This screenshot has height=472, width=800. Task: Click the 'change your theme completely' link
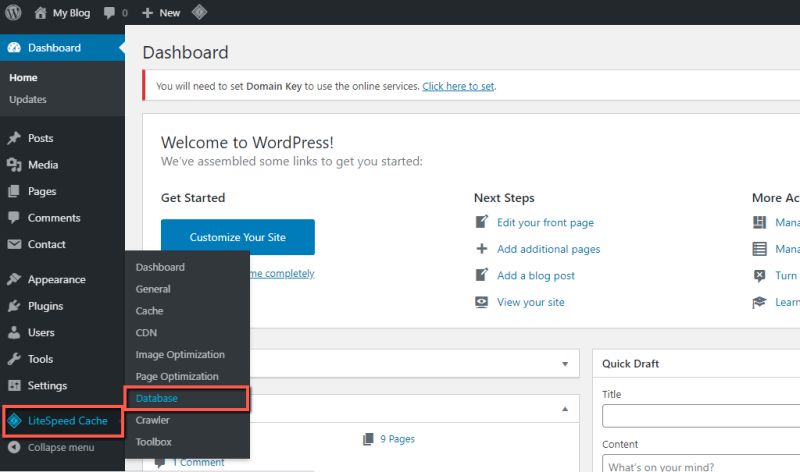pos(282,274)
